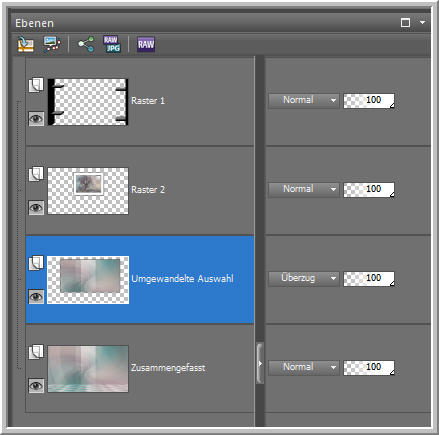The height and width of the screenshot is (435, 439).
Task: Click layer type icon of Raster 2
Action: [x=36, y=174]
